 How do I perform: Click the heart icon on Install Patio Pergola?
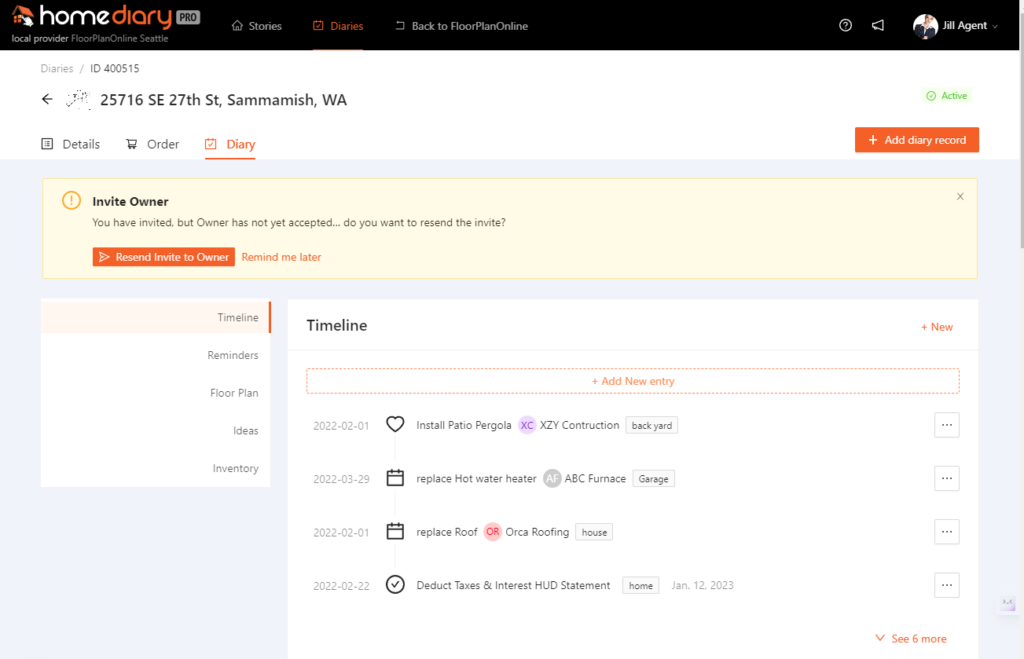[395, 425]
